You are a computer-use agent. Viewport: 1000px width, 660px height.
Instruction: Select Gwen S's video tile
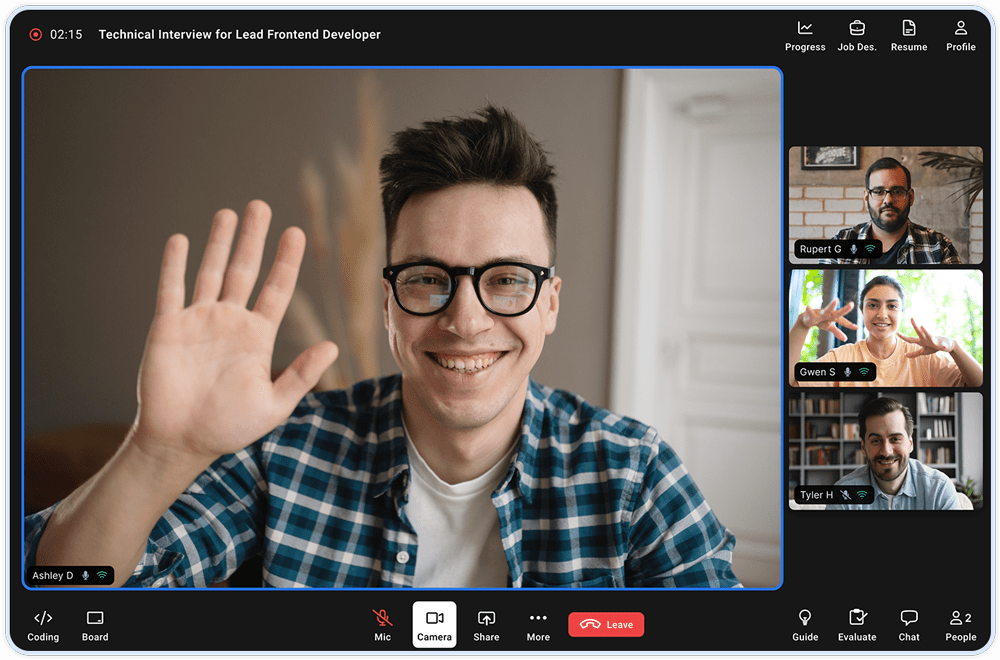885,327
